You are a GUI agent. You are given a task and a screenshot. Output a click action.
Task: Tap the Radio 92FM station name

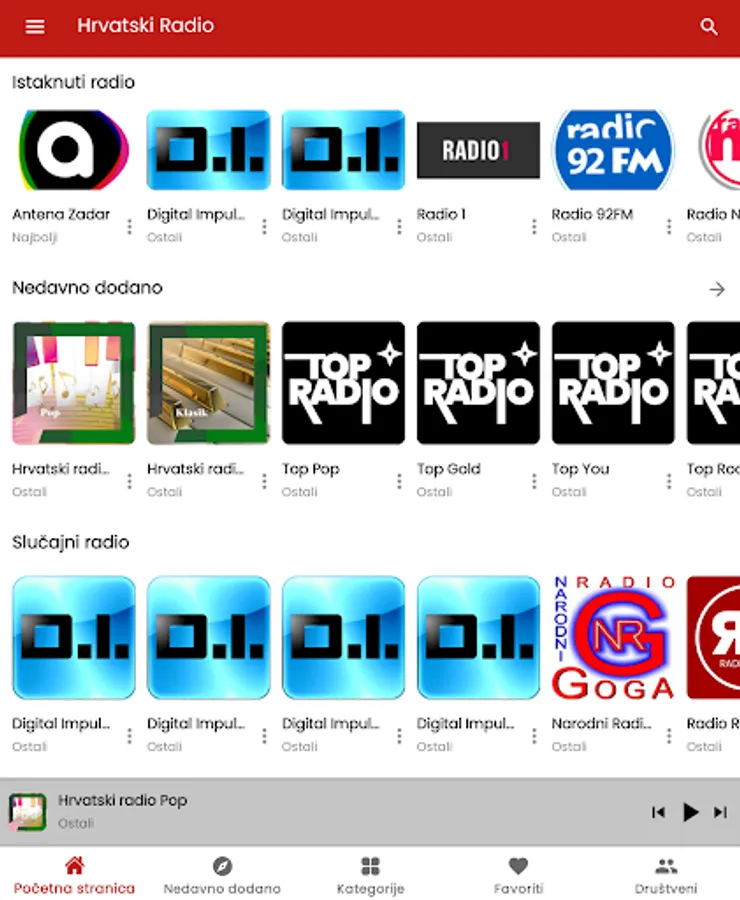(x=592, y=214)
